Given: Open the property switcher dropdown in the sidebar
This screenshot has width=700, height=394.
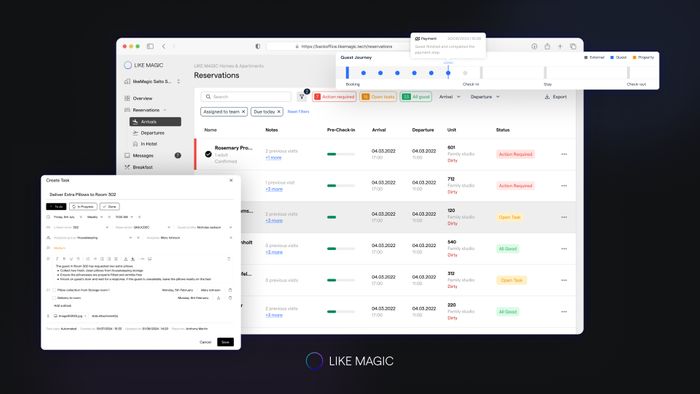Looking at the screenshot, I should click(152, 81).
